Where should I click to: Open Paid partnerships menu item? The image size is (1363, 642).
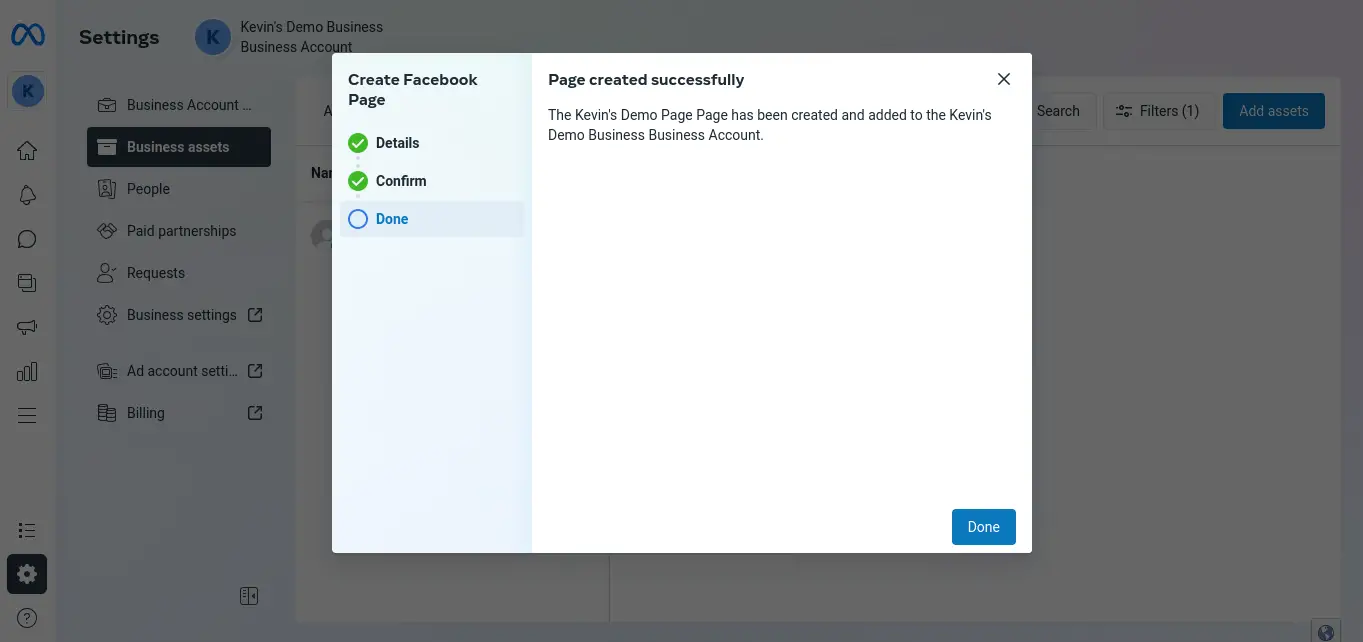tap(181, 231)
